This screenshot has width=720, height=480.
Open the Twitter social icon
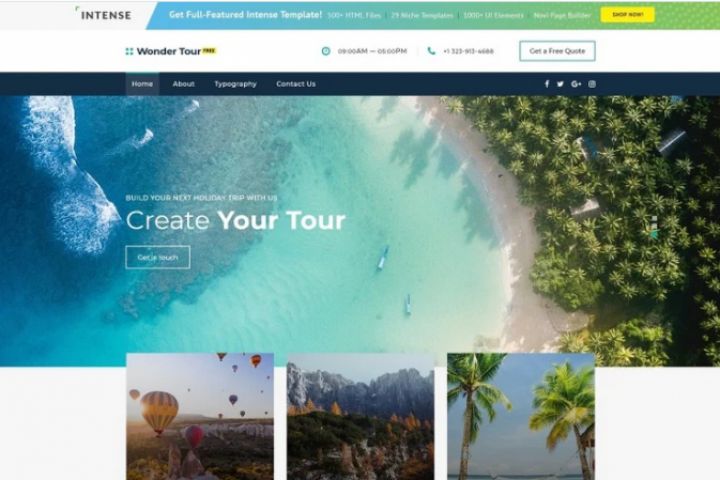(x=560, y=84)
